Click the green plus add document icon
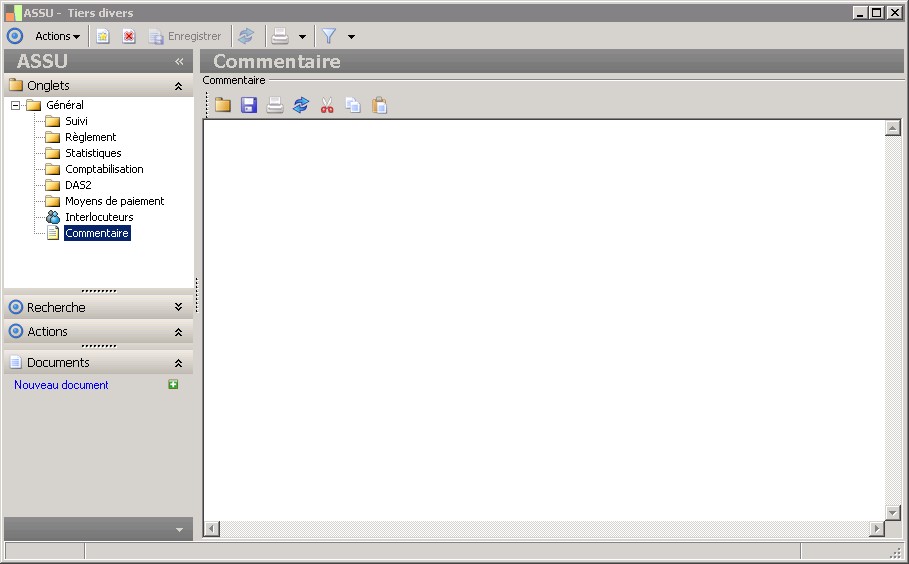The image size is (909, 564). 173,384
